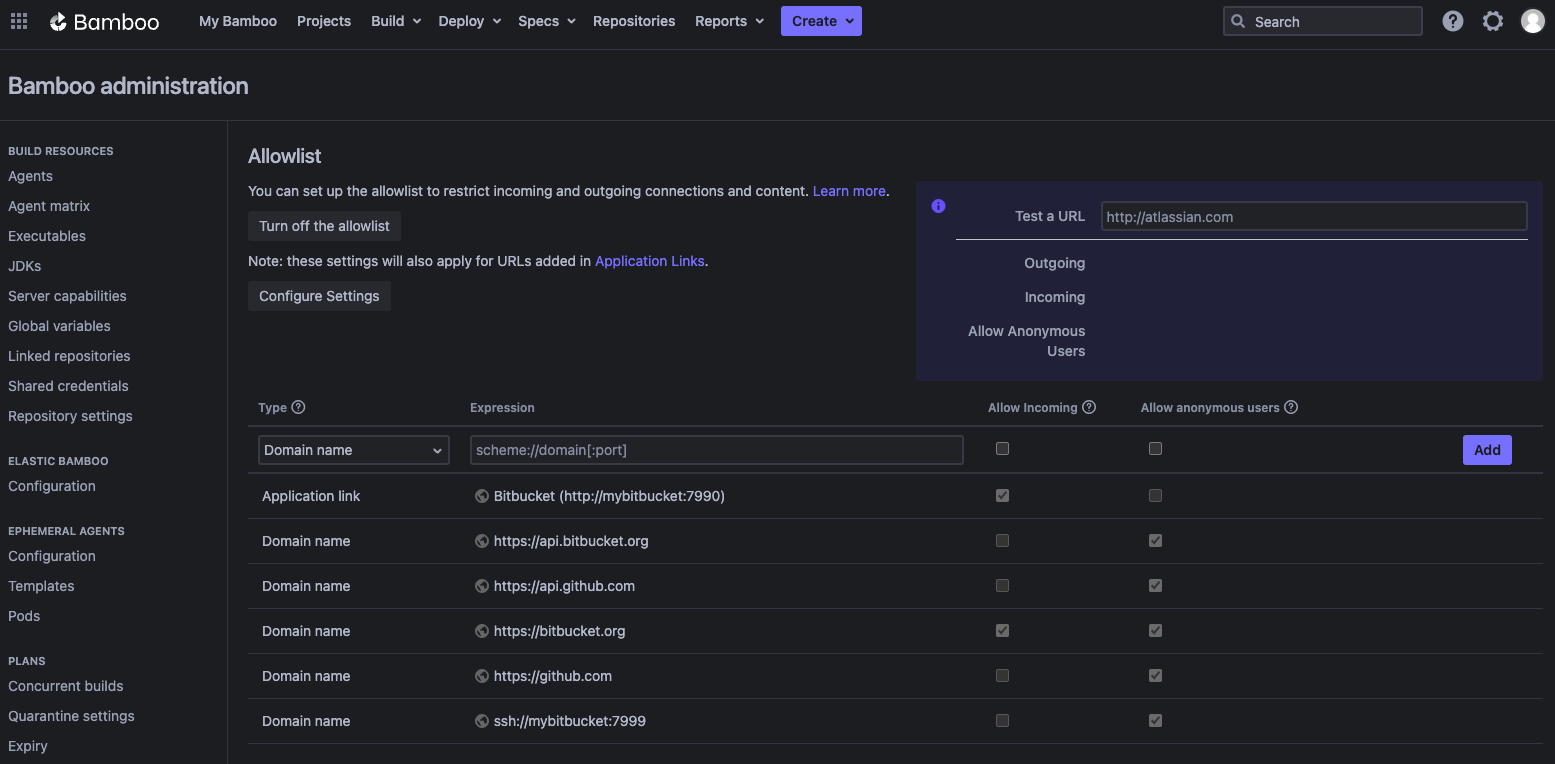Expand the Specs menu
The image size is (1555, 764).
tap(547, 21)
